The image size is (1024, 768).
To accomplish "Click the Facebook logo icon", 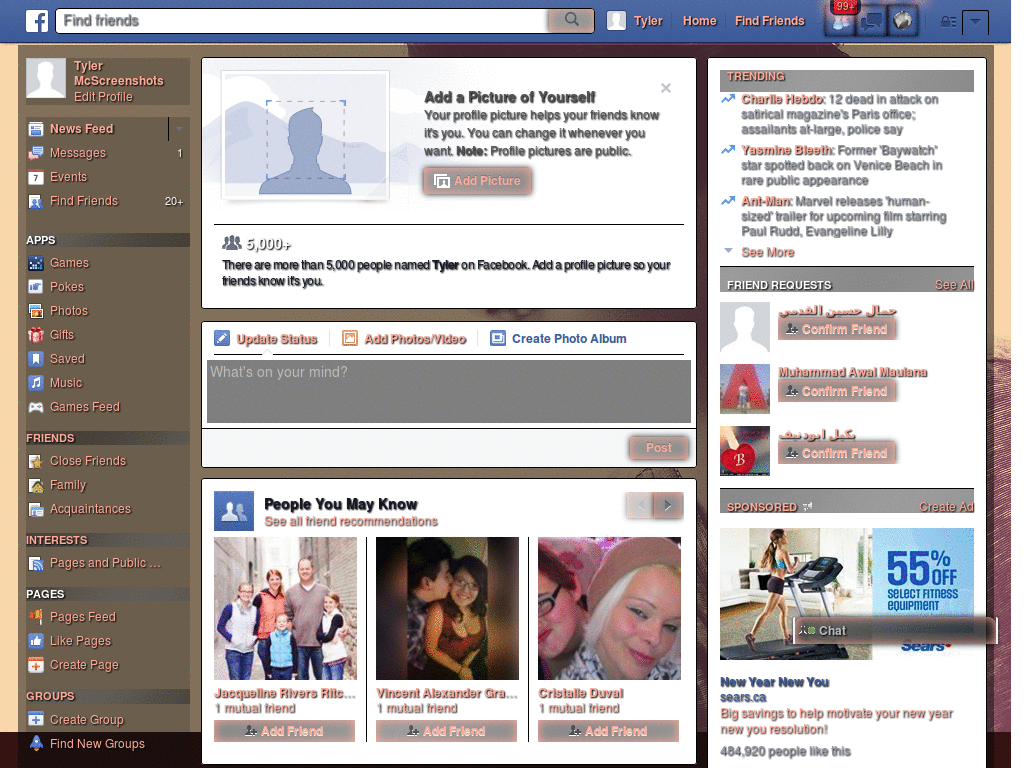I will click(37, 21).
